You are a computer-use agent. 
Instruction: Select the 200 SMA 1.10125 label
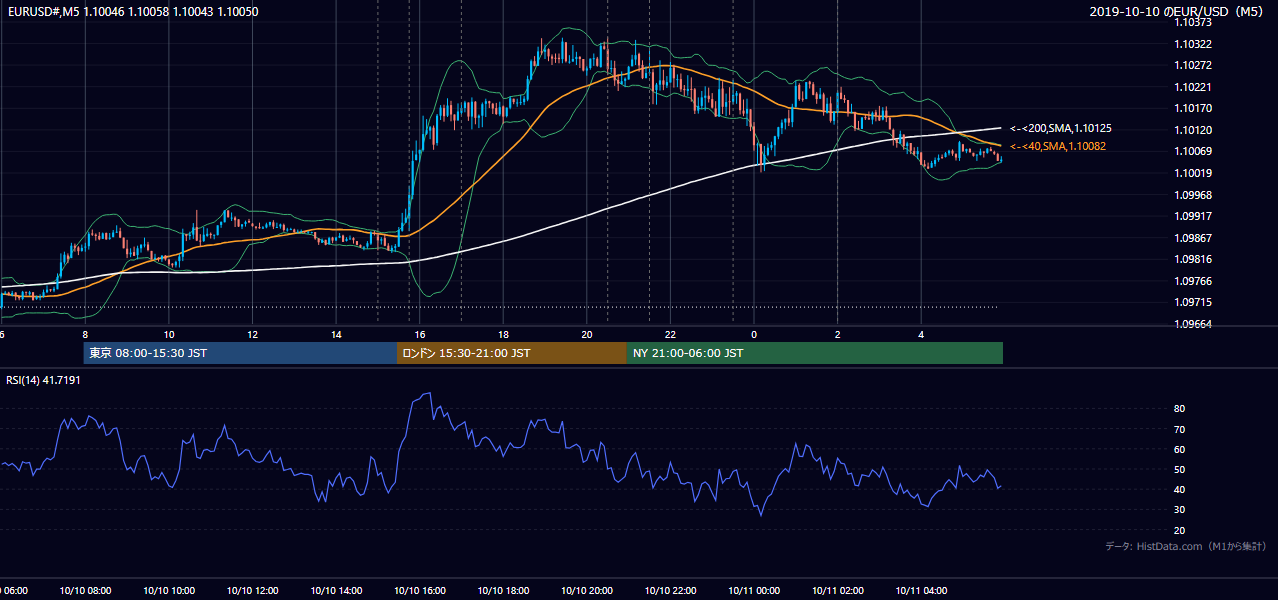click(1061, 128)
